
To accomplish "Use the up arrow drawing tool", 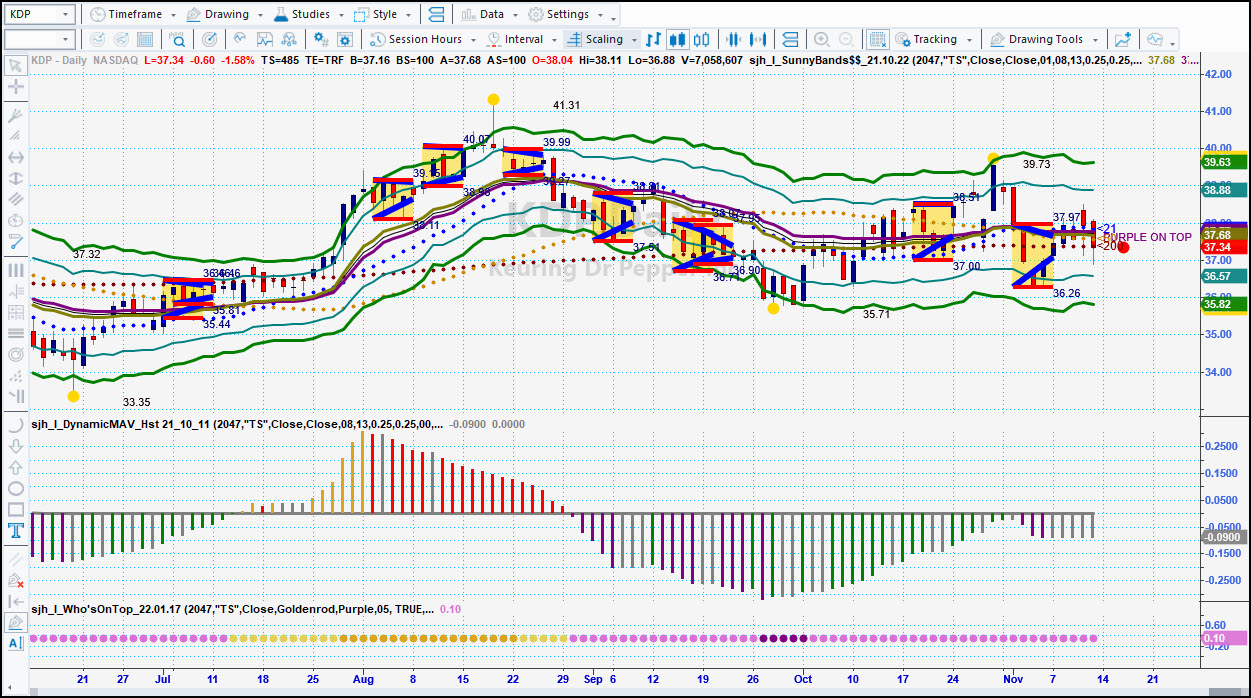I will coord(16,468).
